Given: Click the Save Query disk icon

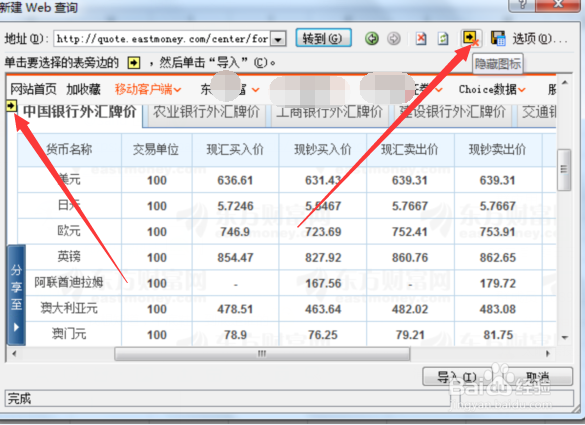Looking at the screenshot, I should click(498, 38).
